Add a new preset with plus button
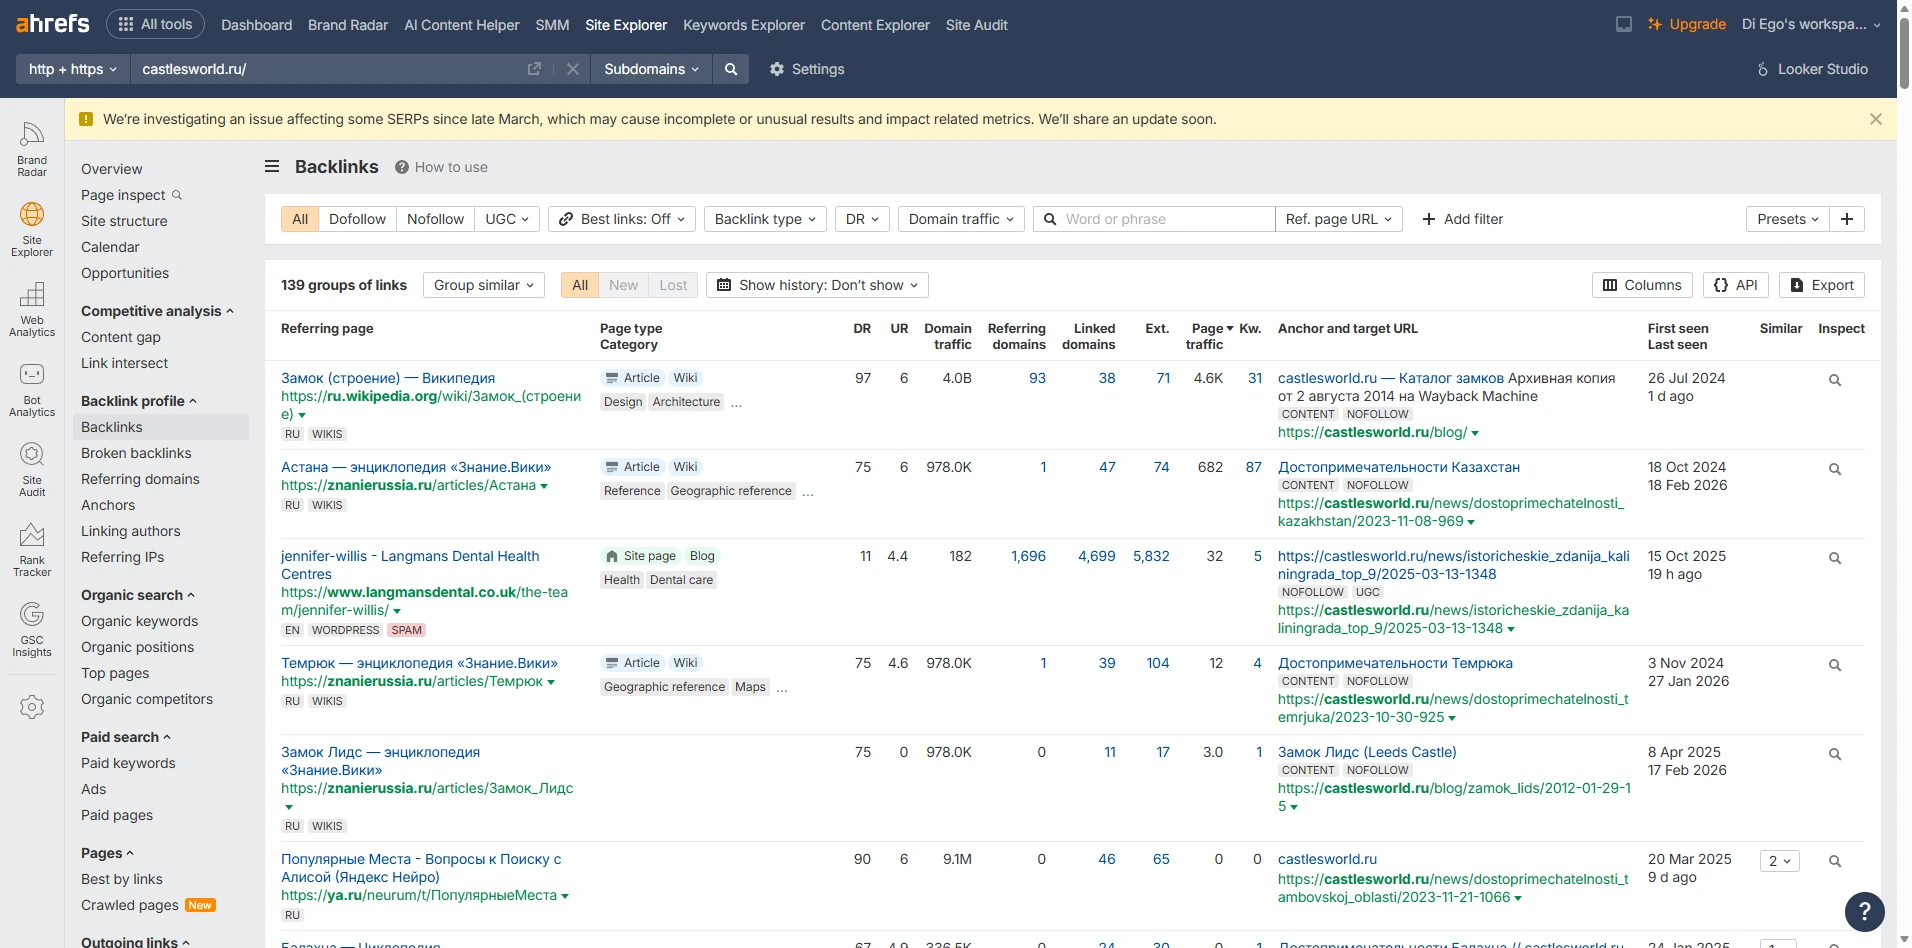 pyautogui.click(x=1847, y=219)
